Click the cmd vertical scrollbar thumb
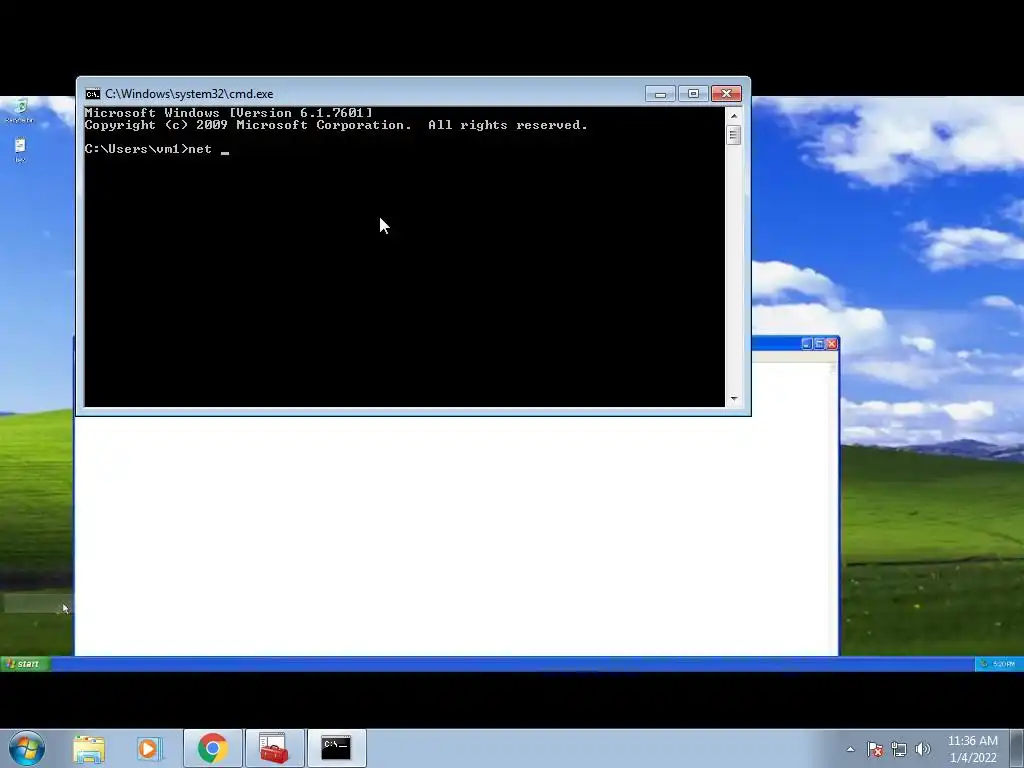Viewport: 1024px width, 768px height. coord(734,135)
